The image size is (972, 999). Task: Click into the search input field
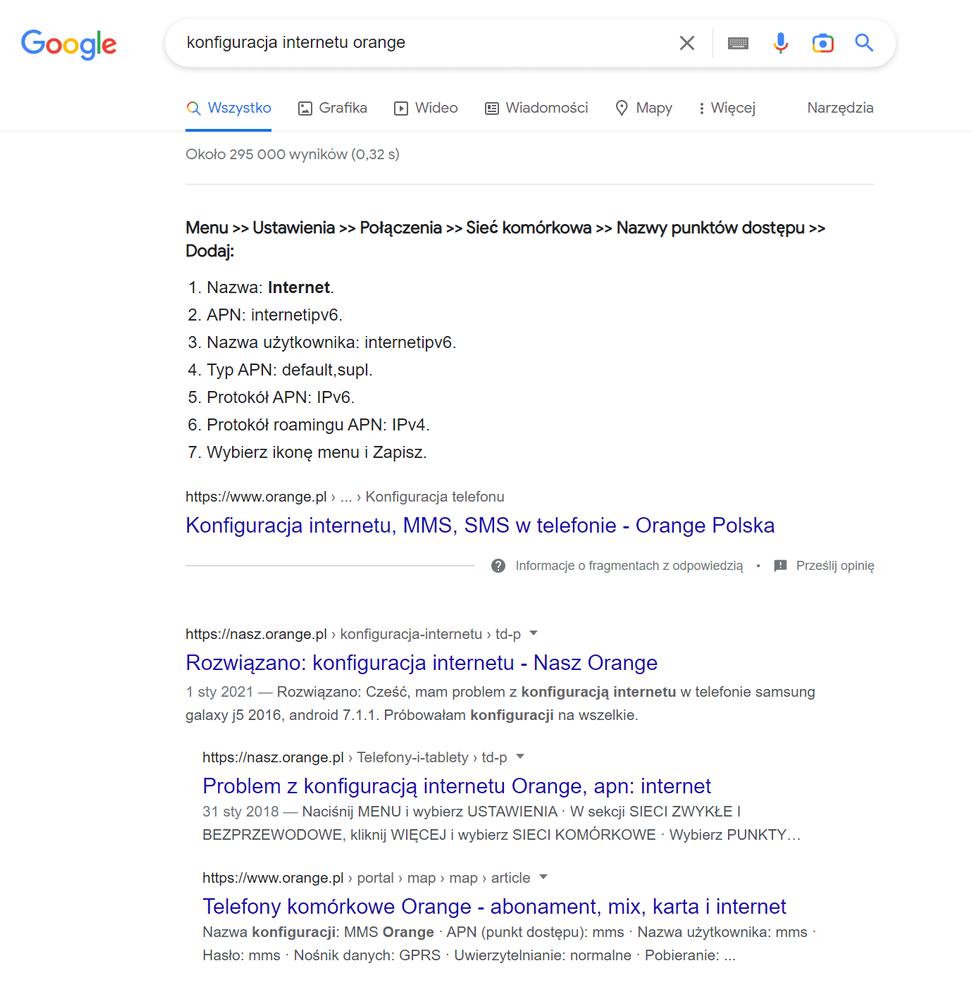click(x=420, y=43)
